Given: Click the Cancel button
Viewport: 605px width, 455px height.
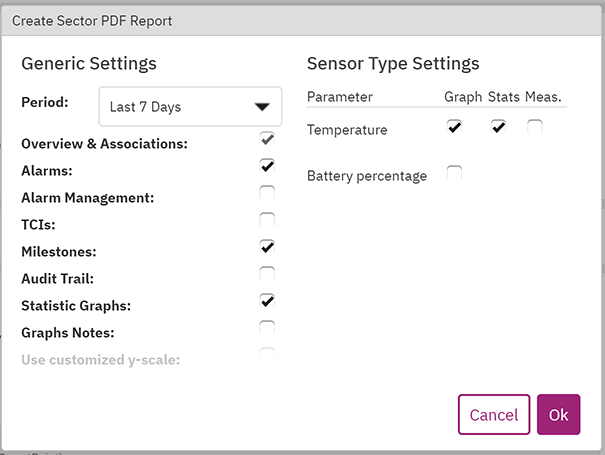Looking at the screenshot, I should (494, 414).
